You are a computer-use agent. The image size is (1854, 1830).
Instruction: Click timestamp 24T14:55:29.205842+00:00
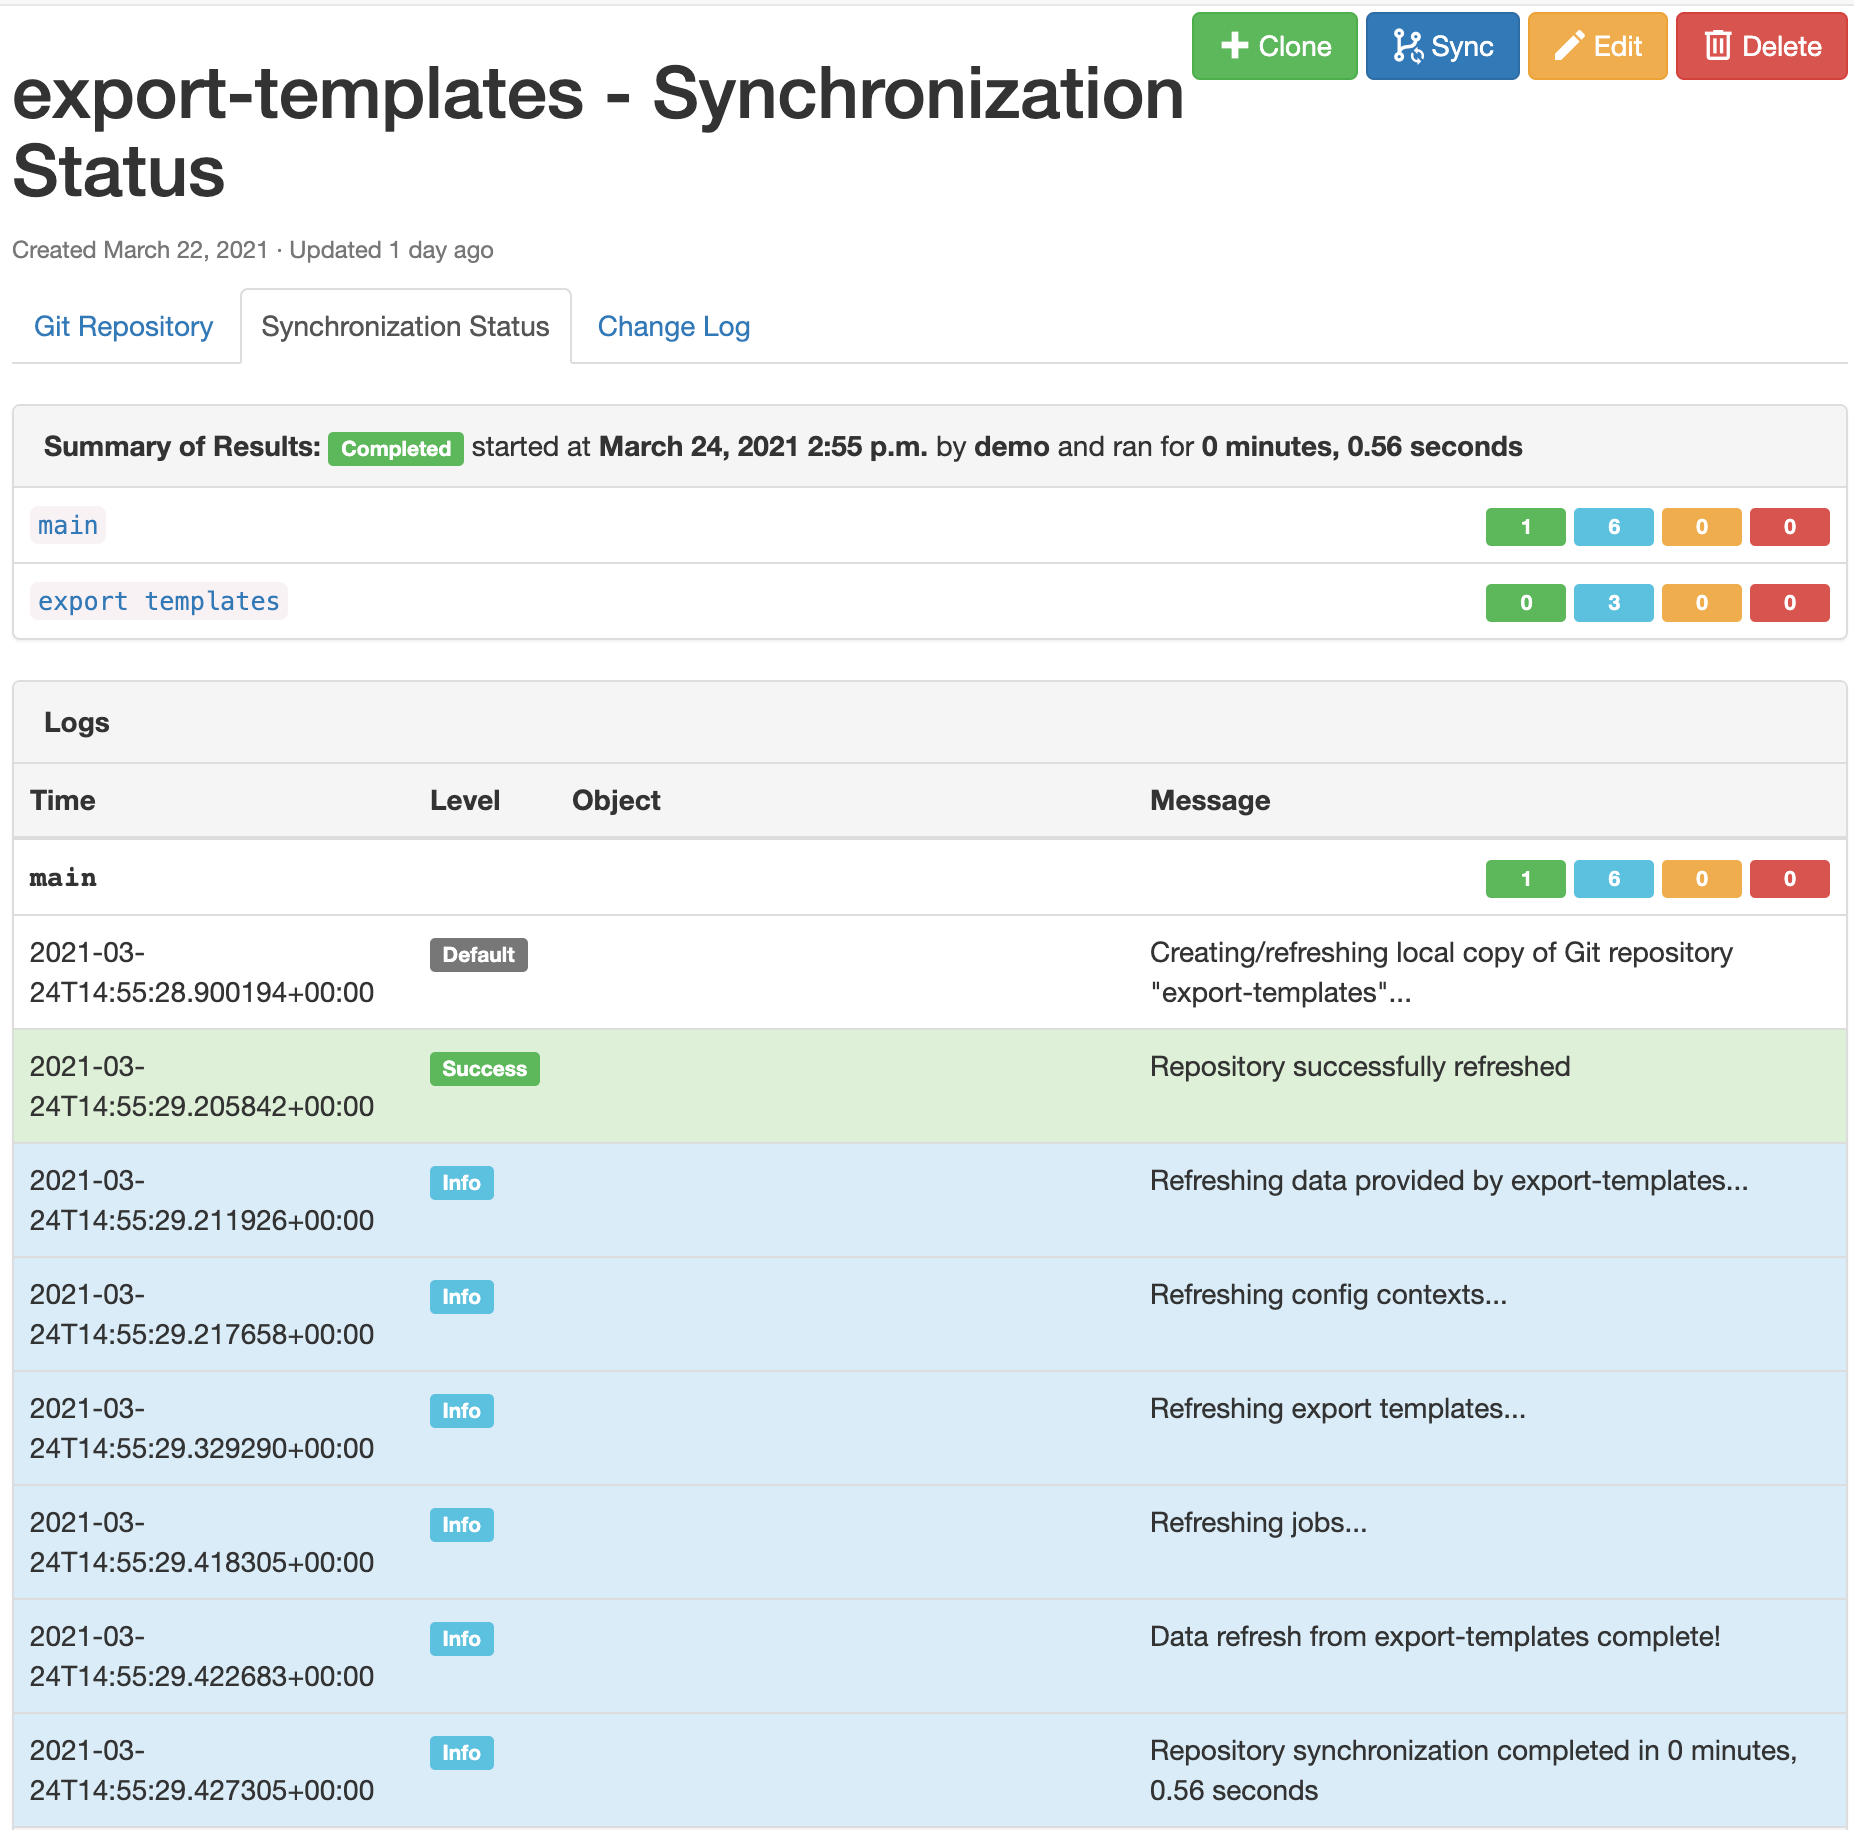coord(202,1107)
